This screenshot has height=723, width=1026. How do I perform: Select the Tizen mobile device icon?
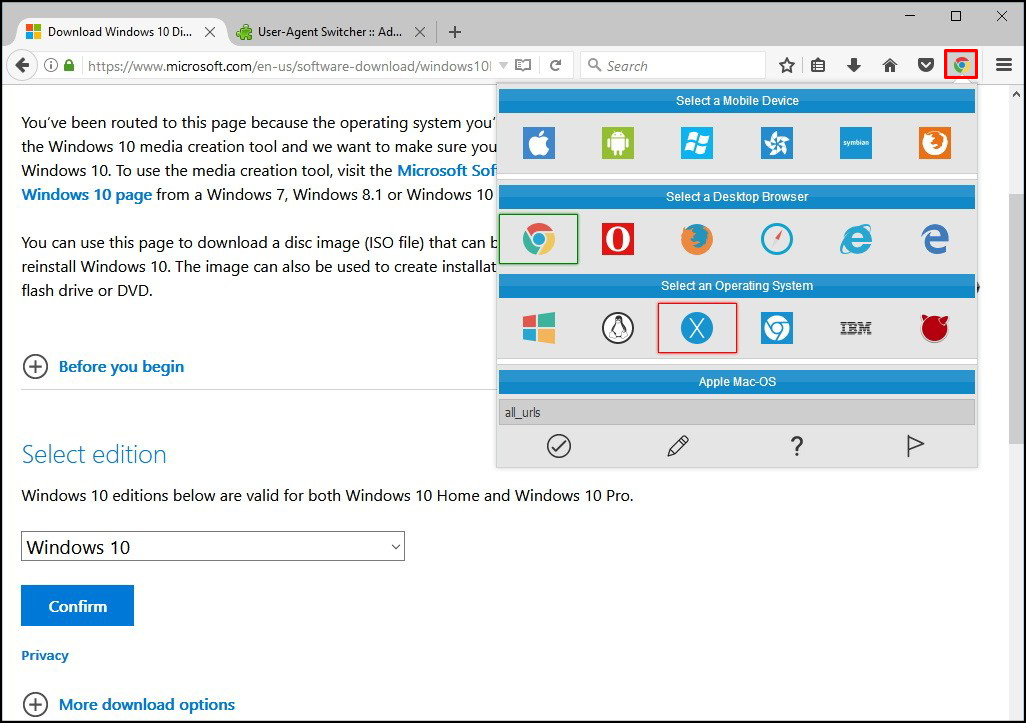(x=777, y=143)
